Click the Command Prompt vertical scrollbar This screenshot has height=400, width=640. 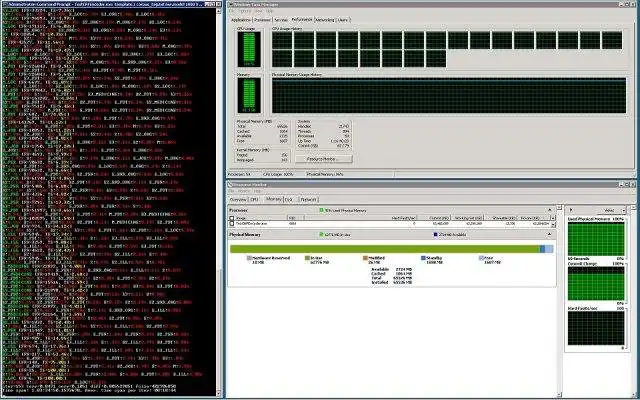coord(219,200)
